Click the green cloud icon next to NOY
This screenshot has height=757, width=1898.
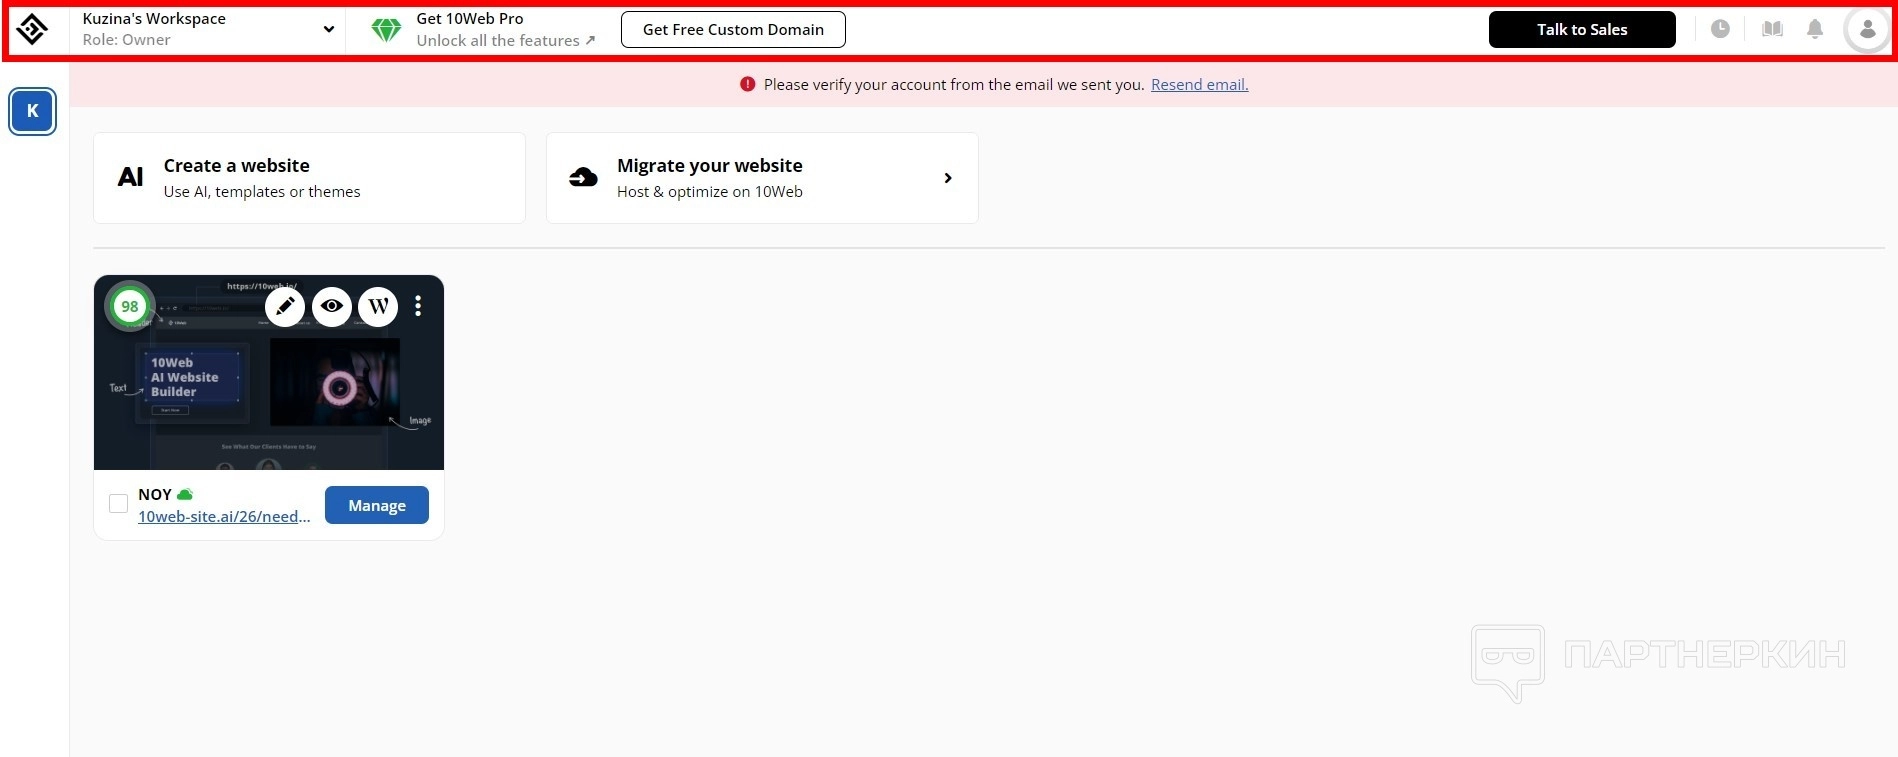tap(185, 494)
